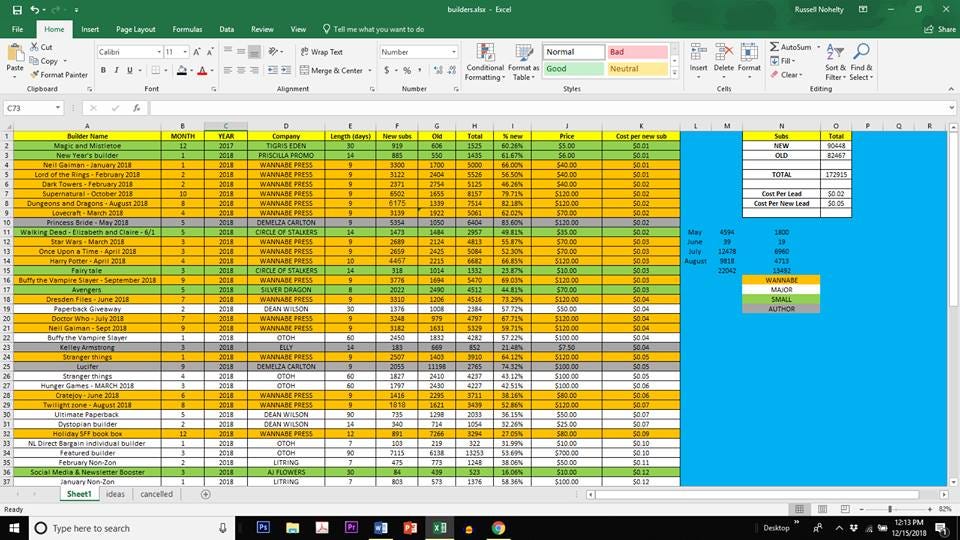Expand the Merge & Center options arrow
This screenshot has width=960, height=540.
(370, 71)
